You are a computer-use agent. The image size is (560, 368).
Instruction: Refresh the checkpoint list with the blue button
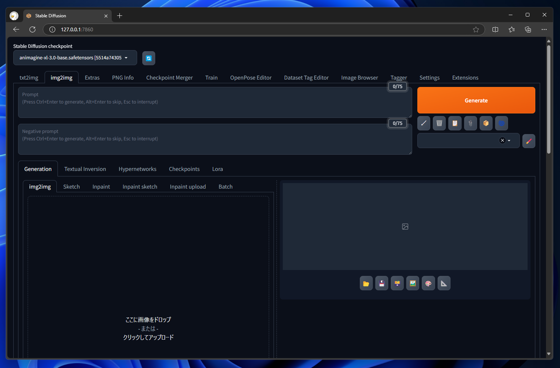pos(149,58)
